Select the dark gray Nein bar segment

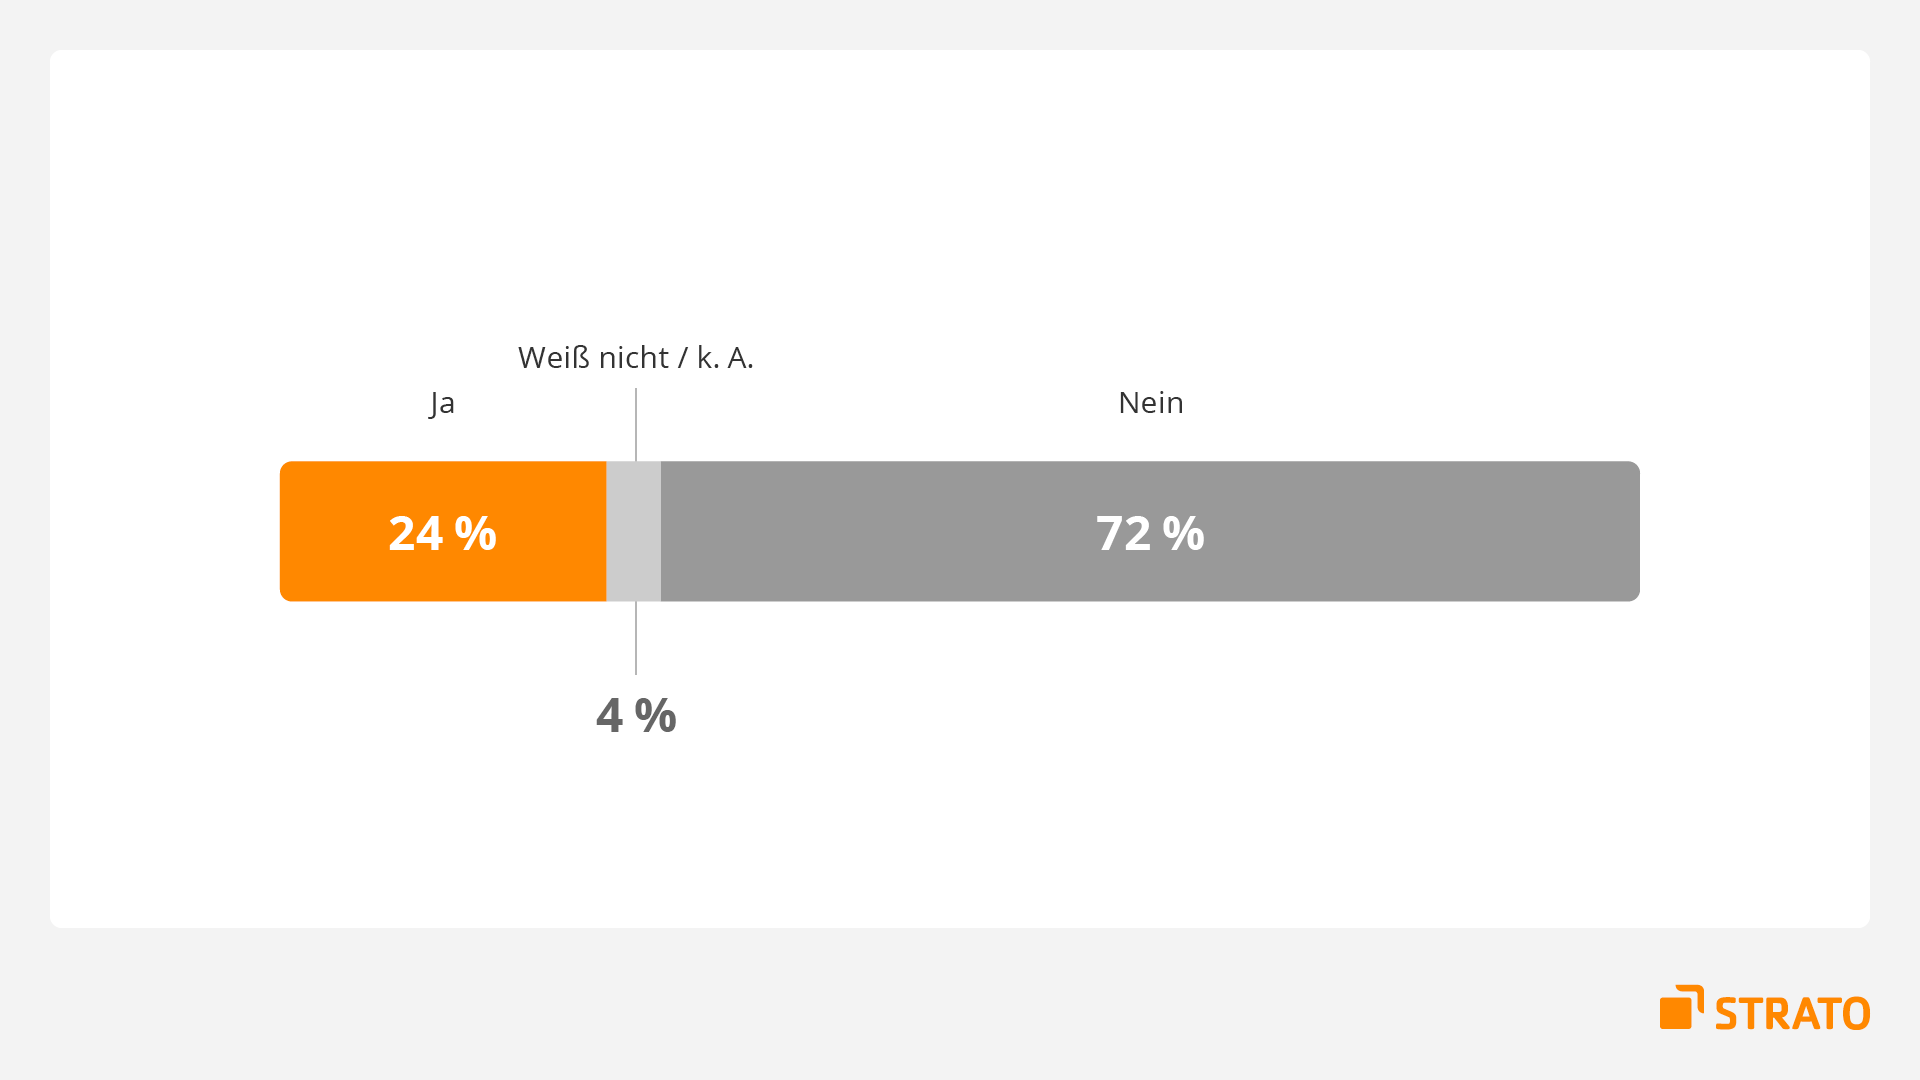pos(1150,531)
